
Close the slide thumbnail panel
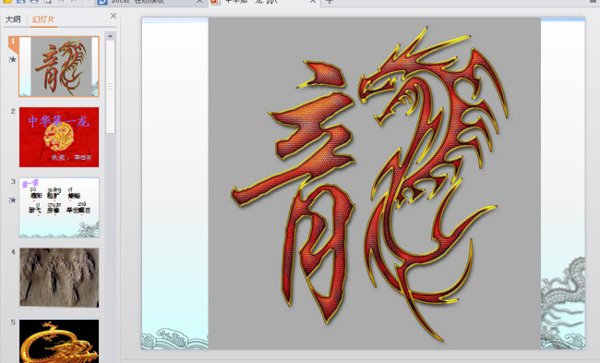(113, 16)
